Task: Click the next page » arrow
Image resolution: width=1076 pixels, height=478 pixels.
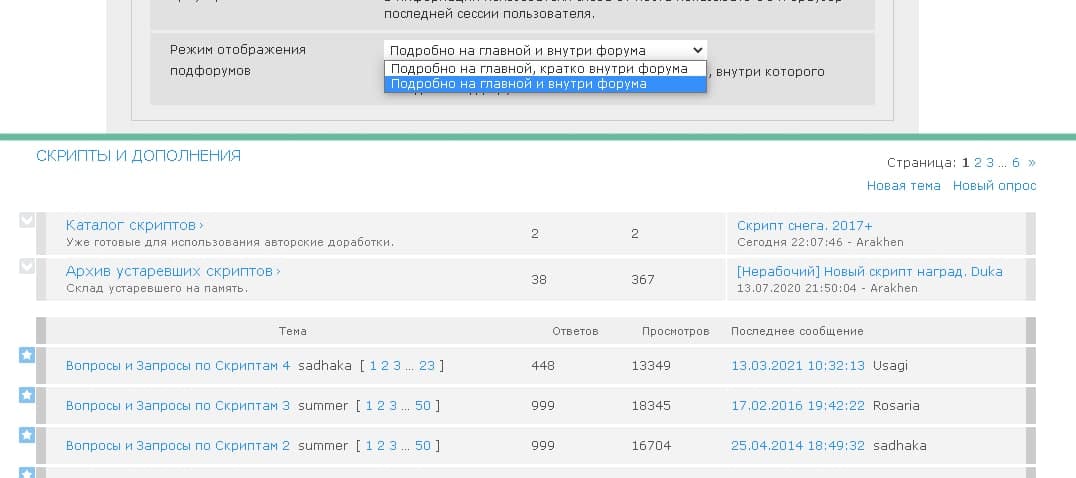Action: click(1032, 163)
